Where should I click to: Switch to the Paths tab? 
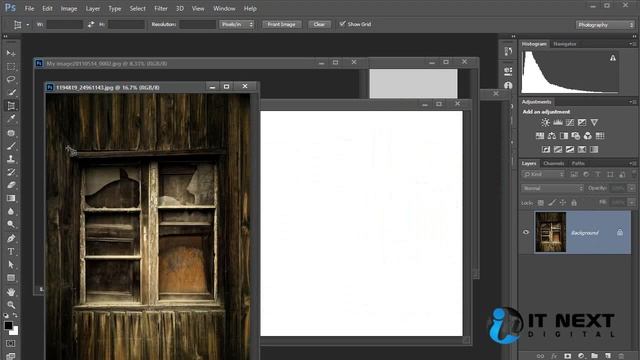578,163
